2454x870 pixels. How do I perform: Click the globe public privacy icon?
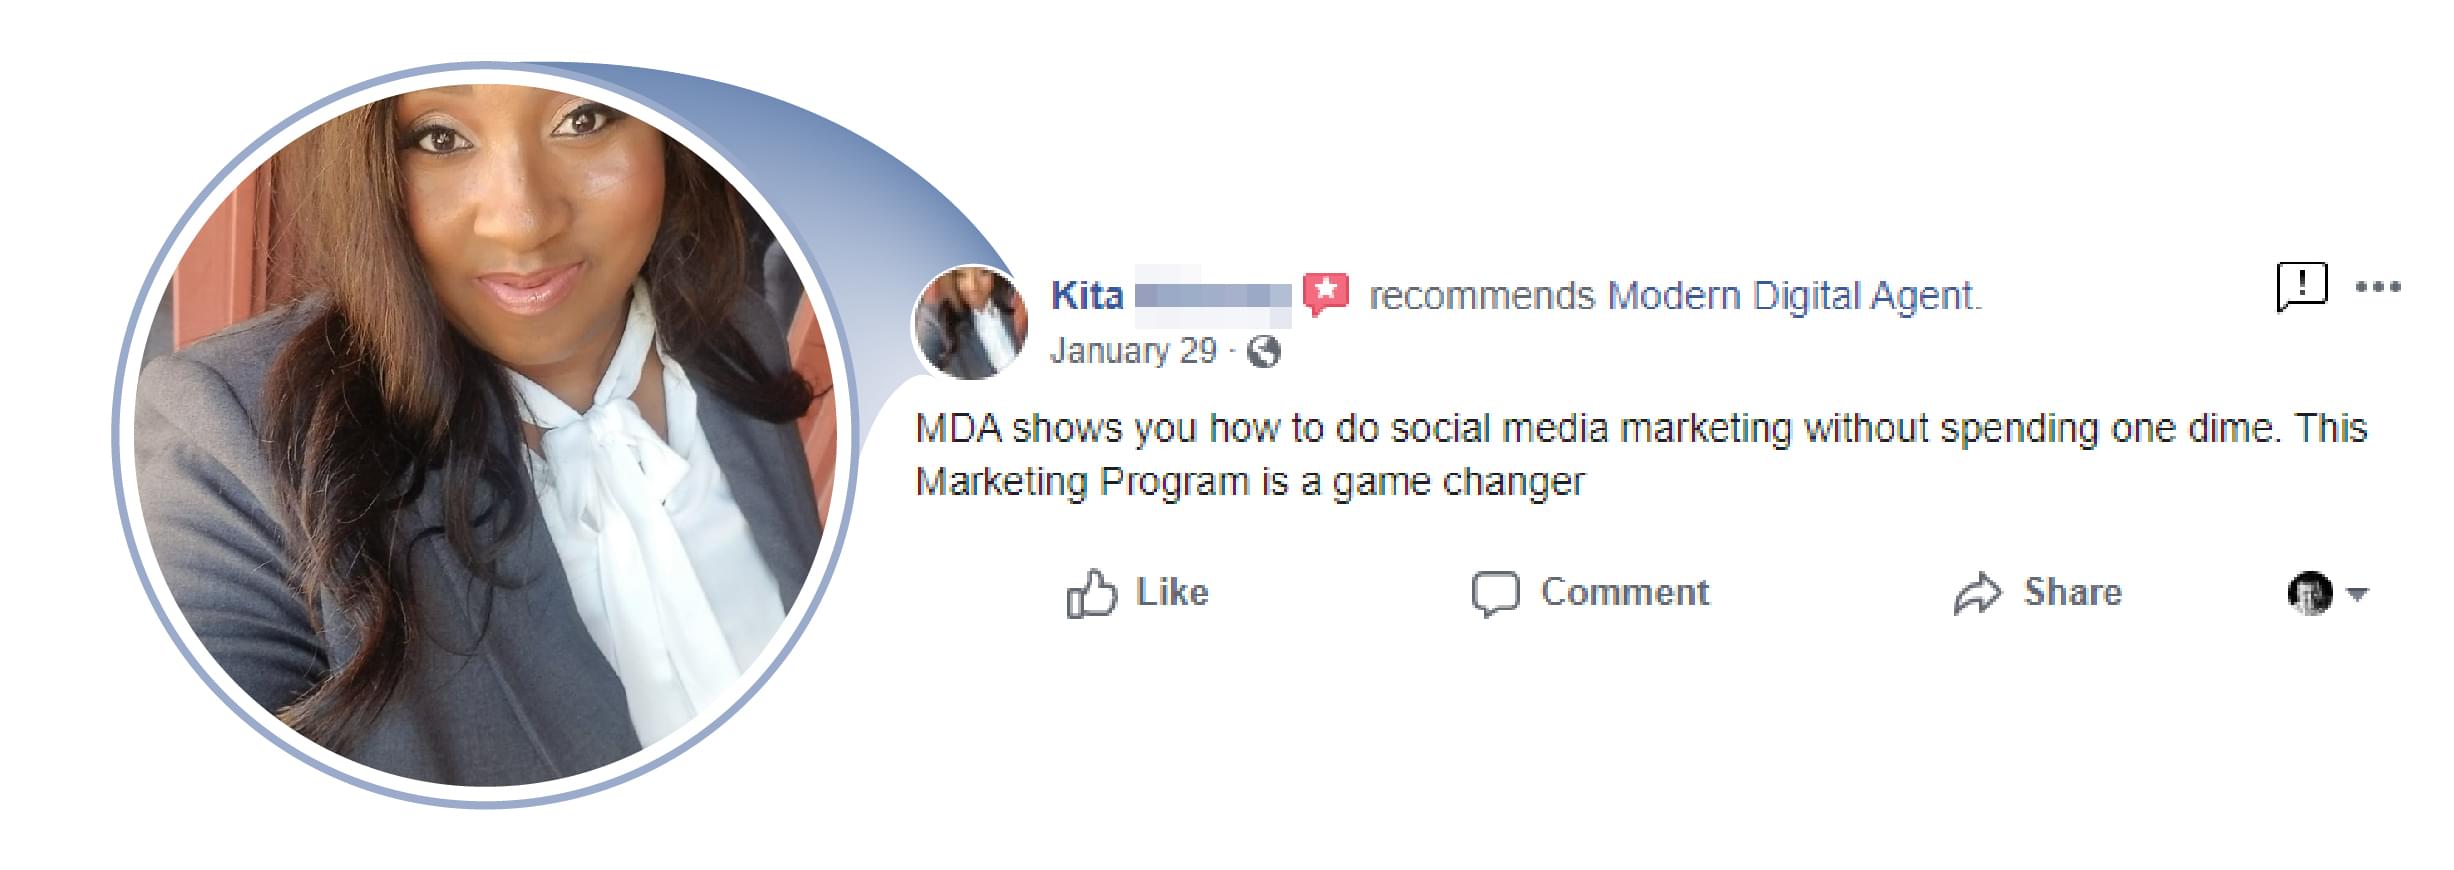[1264, 351]
